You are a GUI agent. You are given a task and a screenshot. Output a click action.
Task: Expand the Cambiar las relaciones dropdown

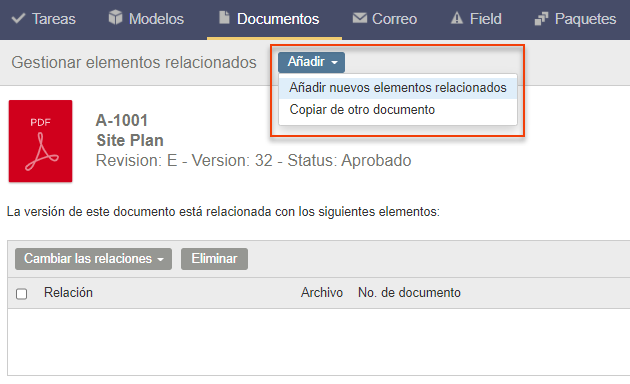pyautogui.click(x=93, y=259)
